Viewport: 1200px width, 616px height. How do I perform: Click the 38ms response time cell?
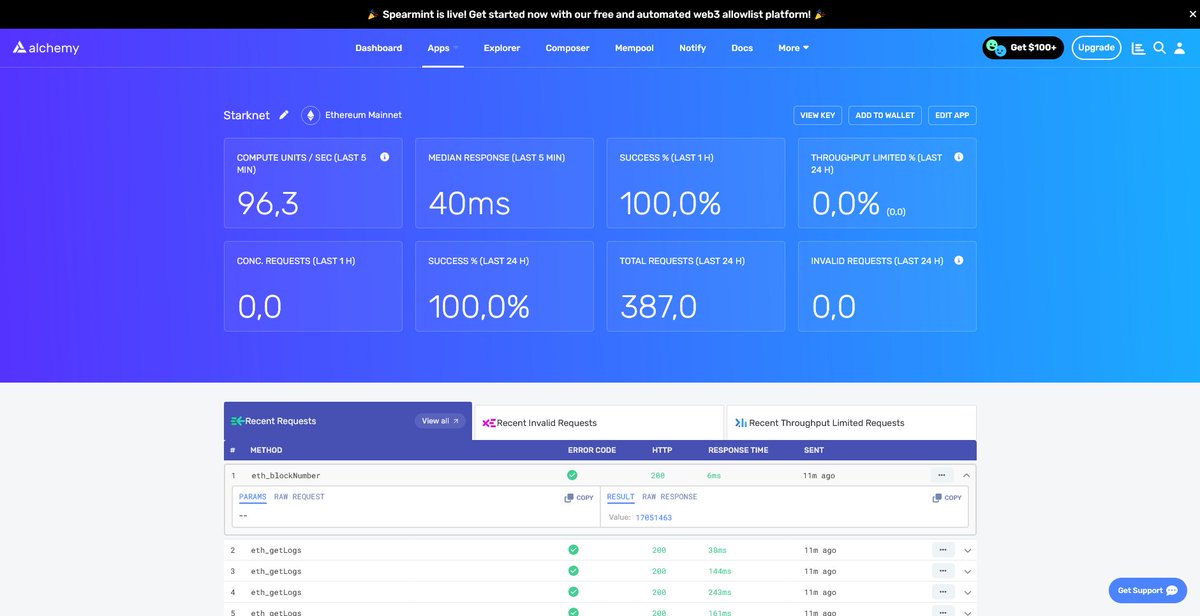point(717,550)
